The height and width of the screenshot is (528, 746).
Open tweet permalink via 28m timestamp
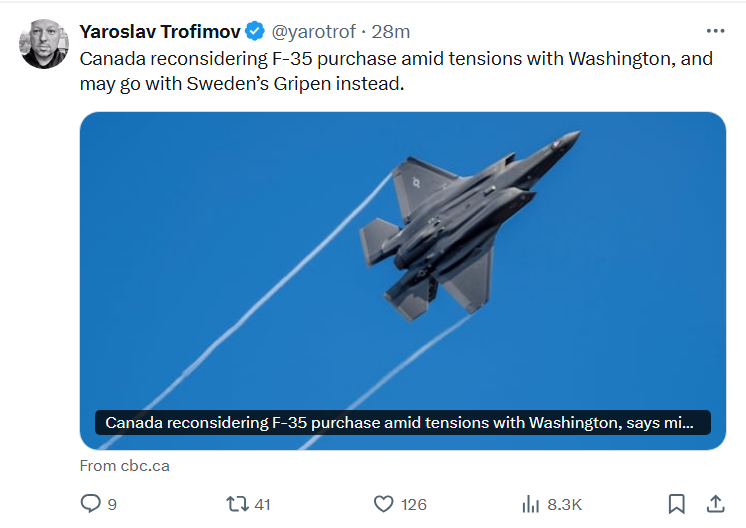pos(391,31)
